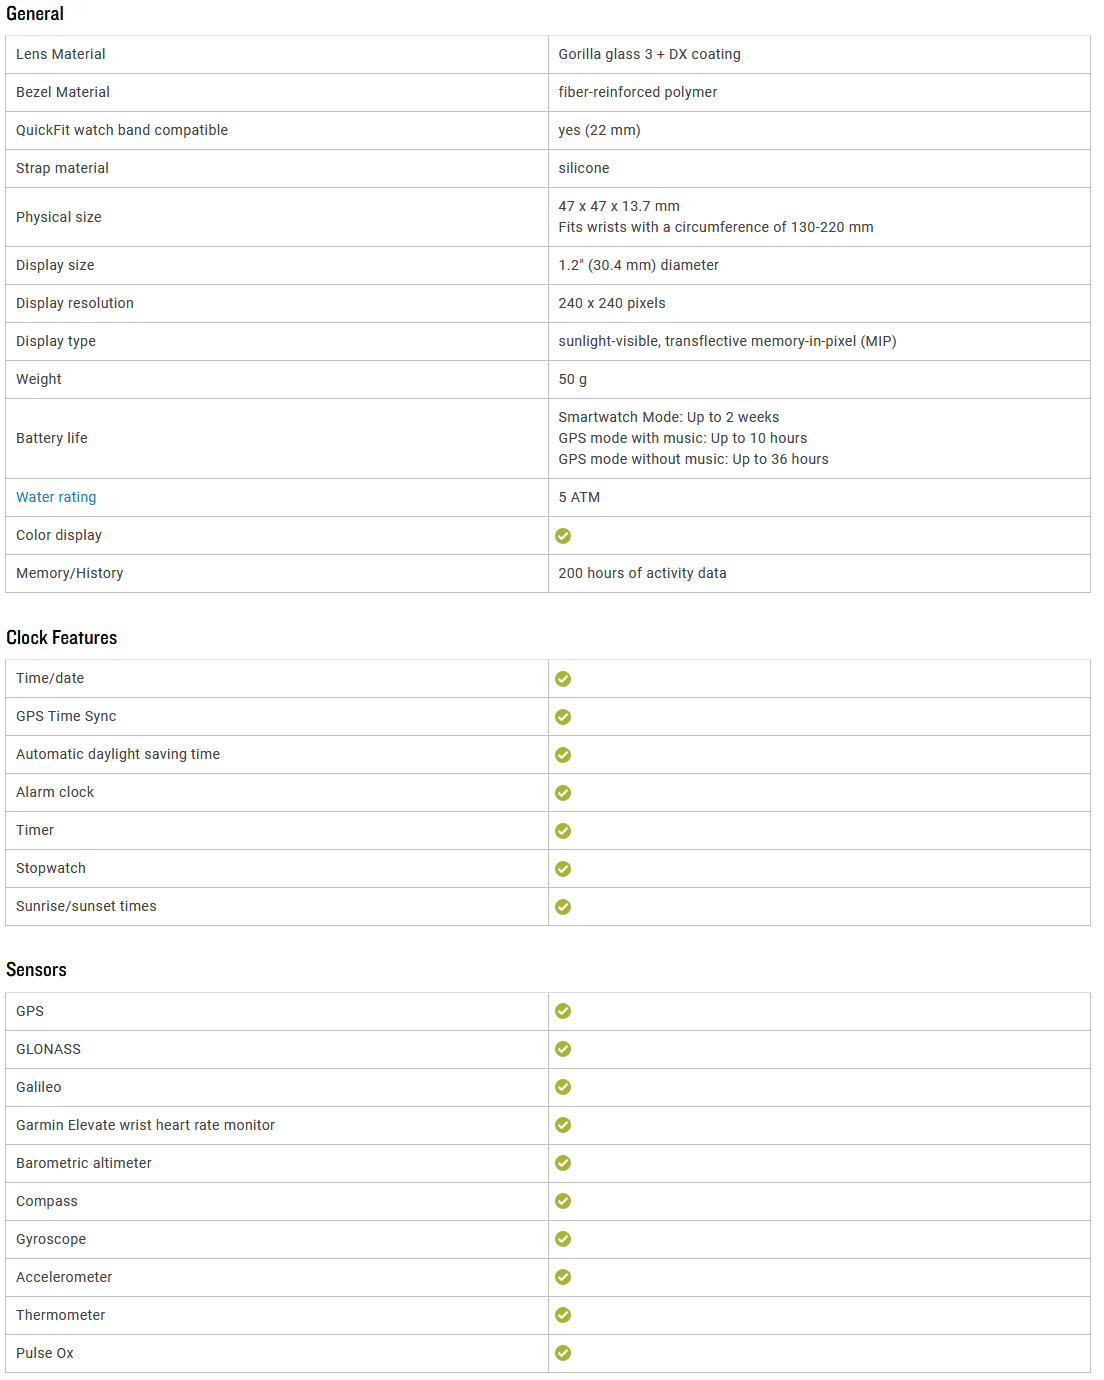Click the GPS Time Sync checkmark icon
The image size is (1104, 1380).
click(x=563, y=717)
